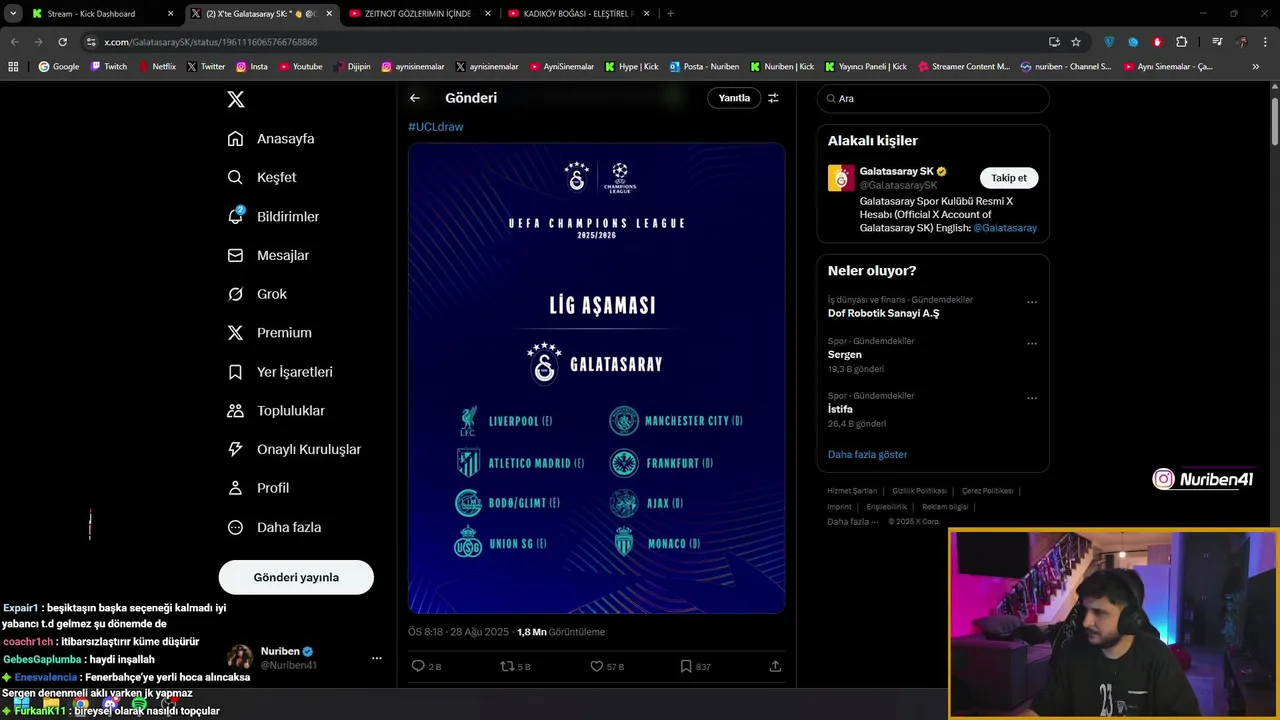Image resolution: width=1280 pixels, height=720 pixels.
Task: Click browser back arrow
Action: (14, 42)
